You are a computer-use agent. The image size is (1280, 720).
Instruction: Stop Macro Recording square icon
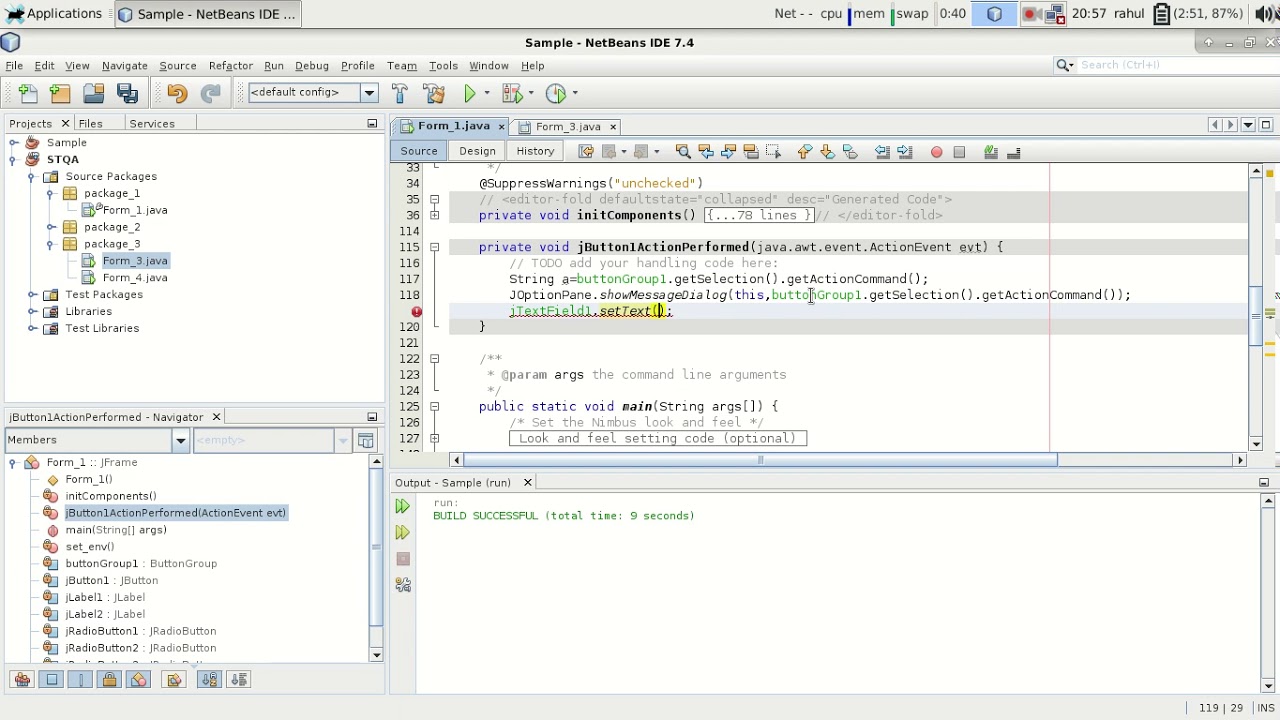point(959,152)
